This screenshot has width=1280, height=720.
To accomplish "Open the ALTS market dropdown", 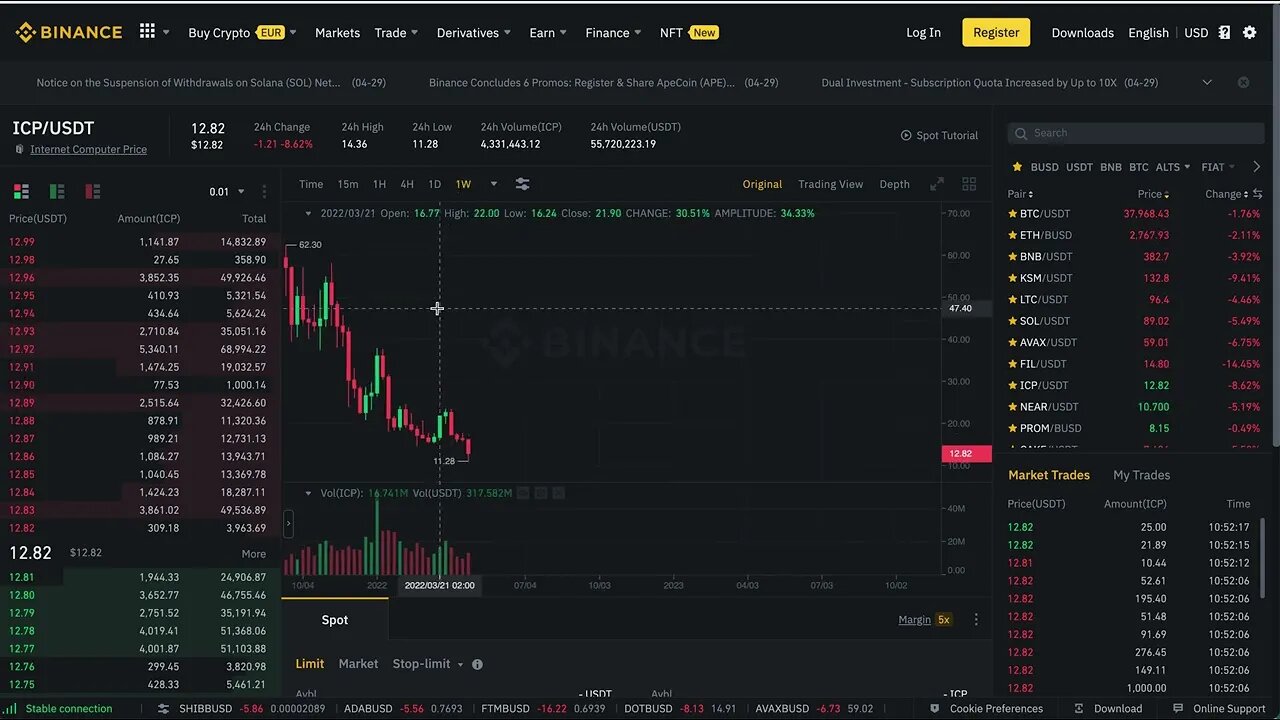I will (1174, 167).
